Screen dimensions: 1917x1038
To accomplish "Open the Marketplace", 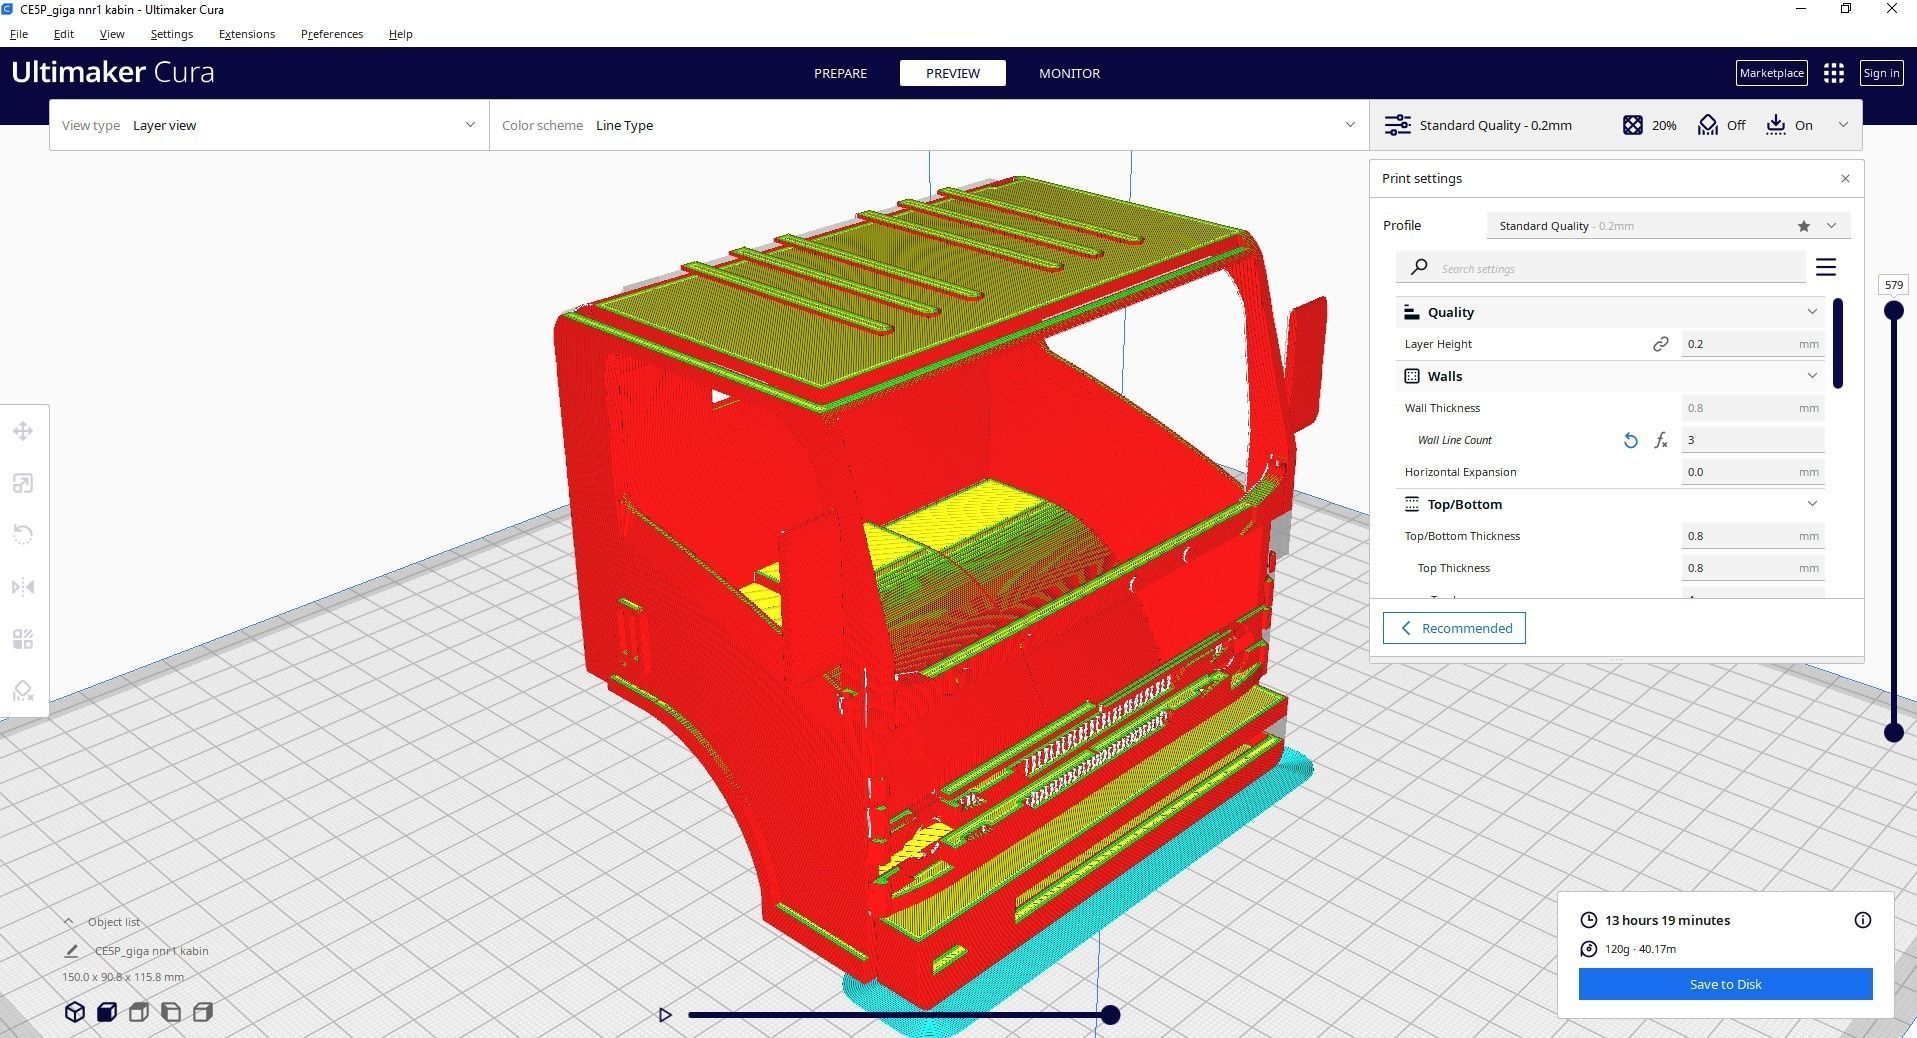I will [1771, 73].
